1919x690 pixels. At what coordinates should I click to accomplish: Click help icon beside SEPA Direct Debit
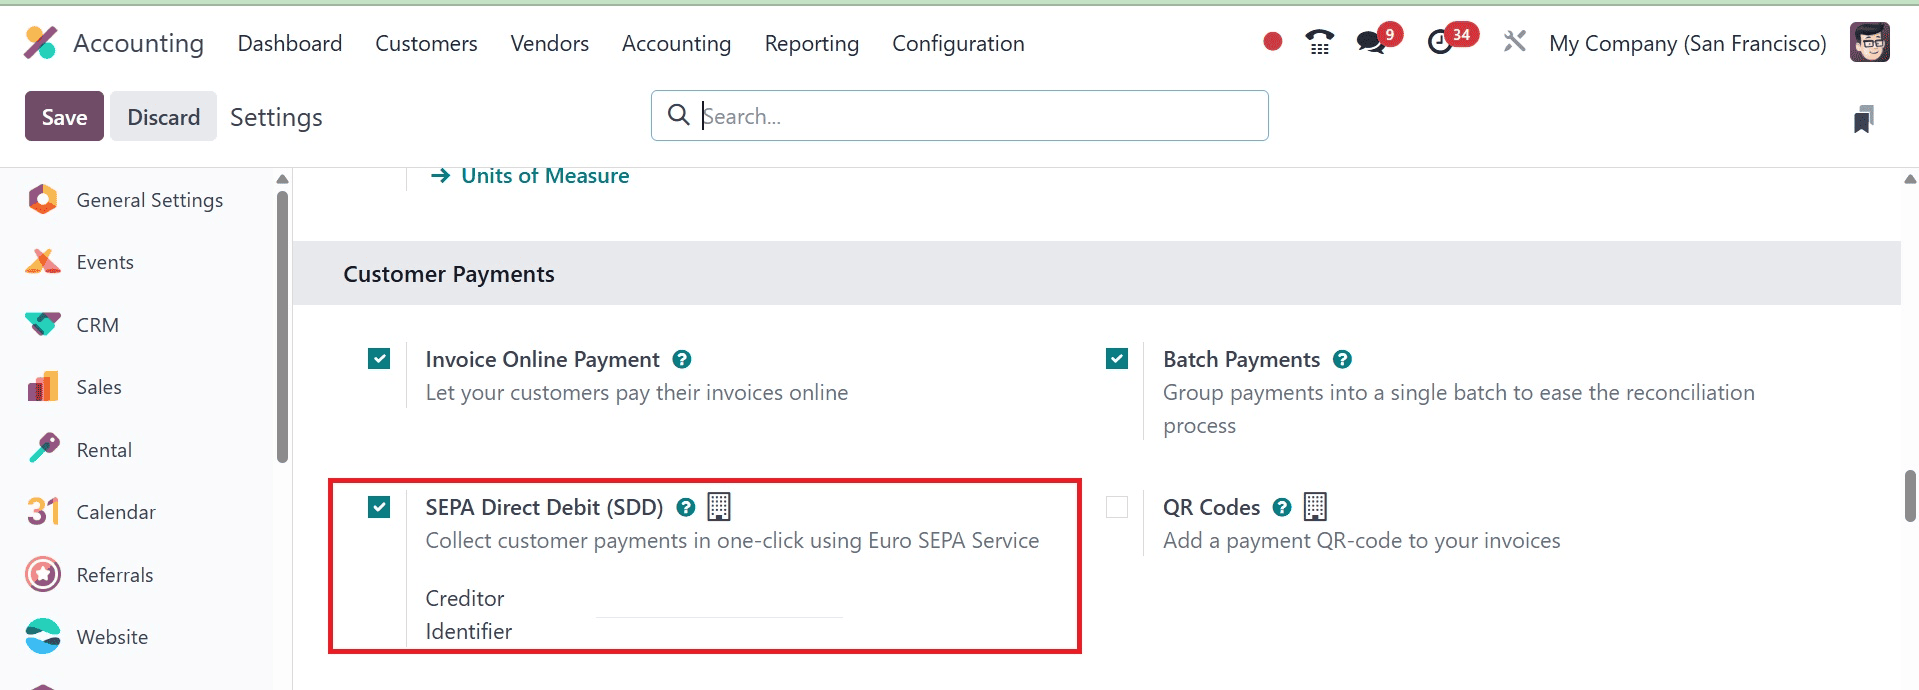point(686,507)
